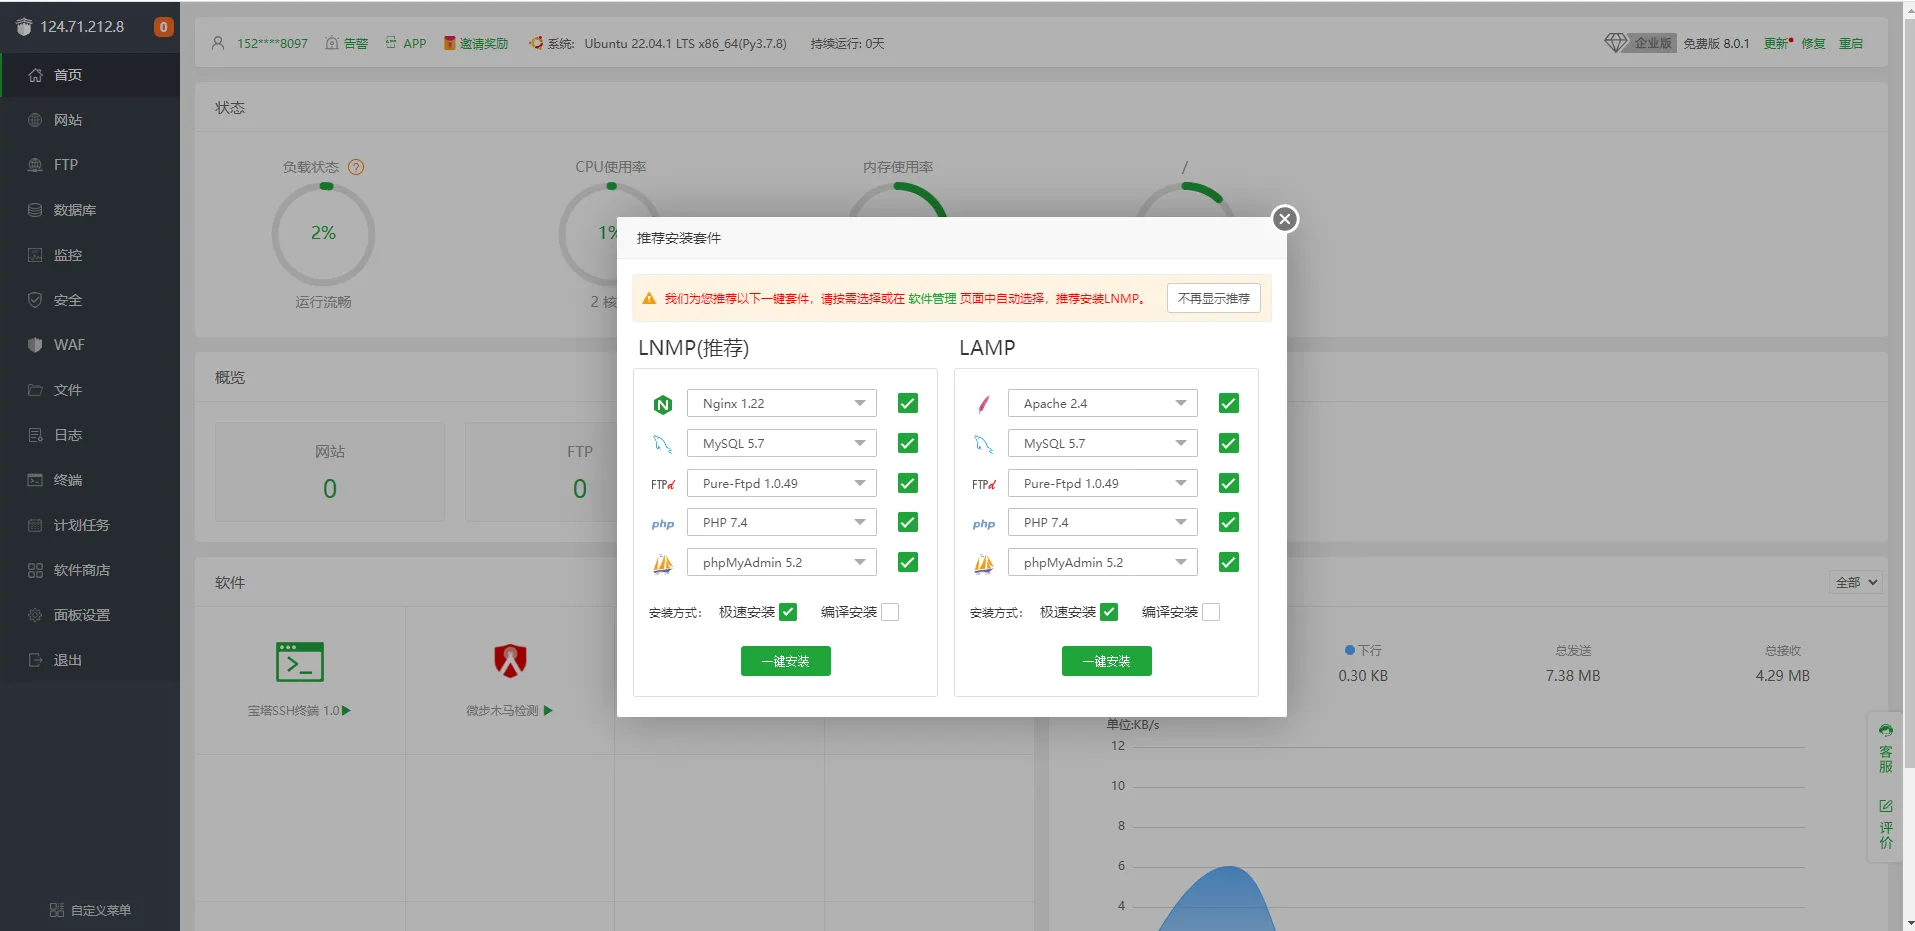Click the MySQL dolphin icon in LNMP
Image resolution: width=1915 pixels, height=931 pixels.
(x=662, y=444)
